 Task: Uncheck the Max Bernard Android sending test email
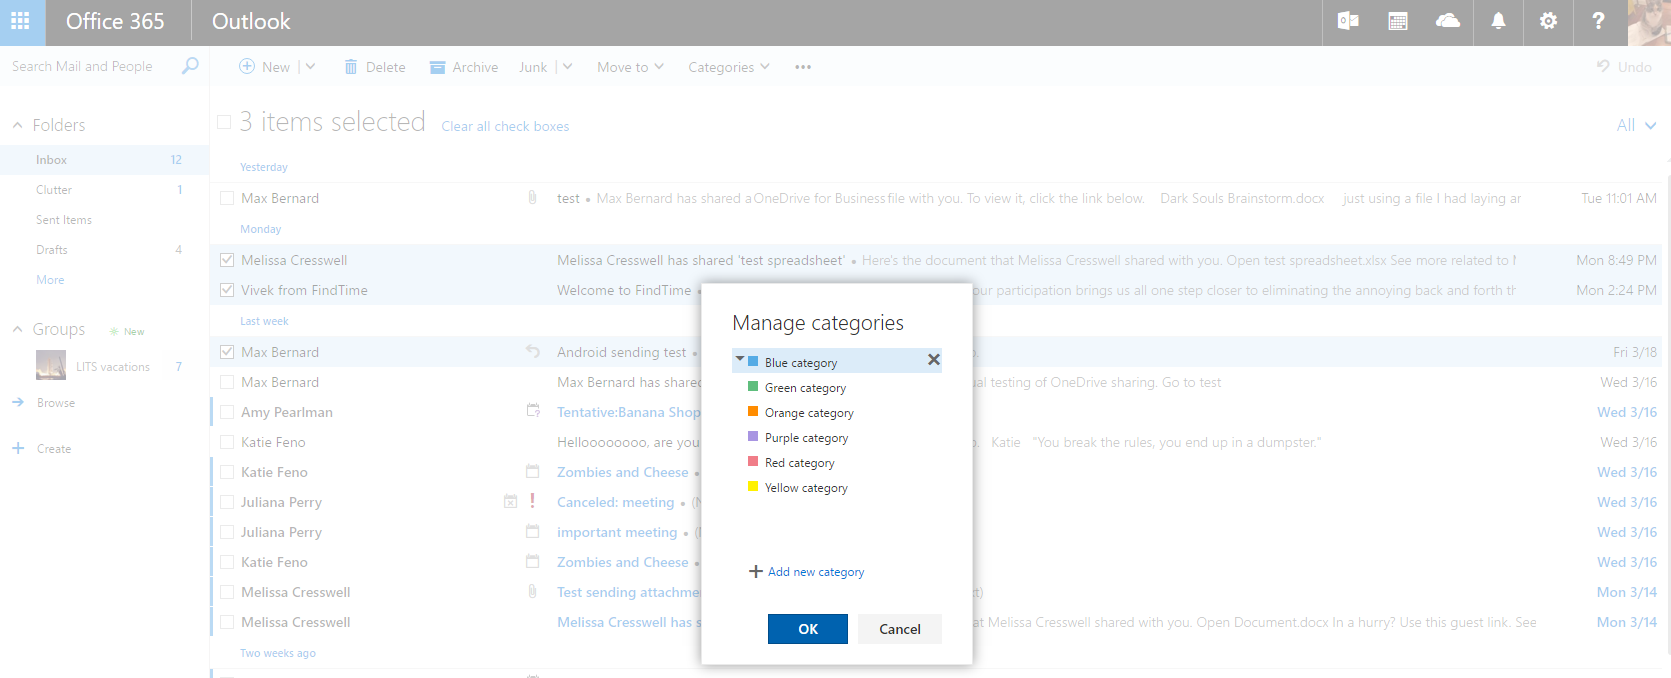pyautogui.click(x=227, y=352)
